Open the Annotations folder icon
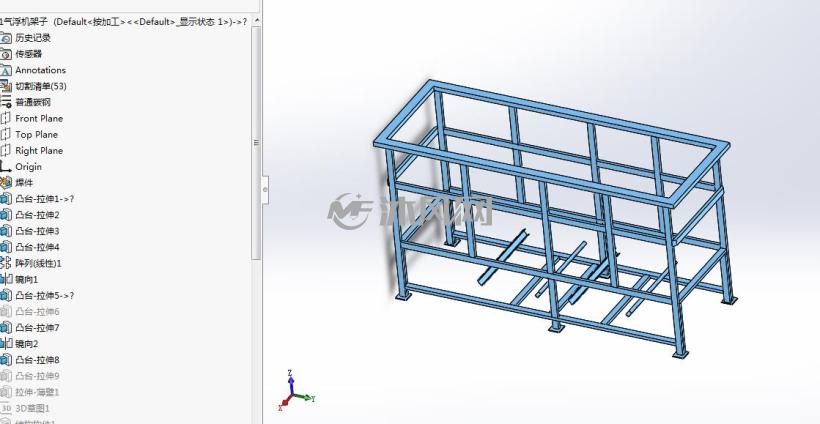Screen dimensions: 820x424 pyautogui.click(x=5, y=70)
